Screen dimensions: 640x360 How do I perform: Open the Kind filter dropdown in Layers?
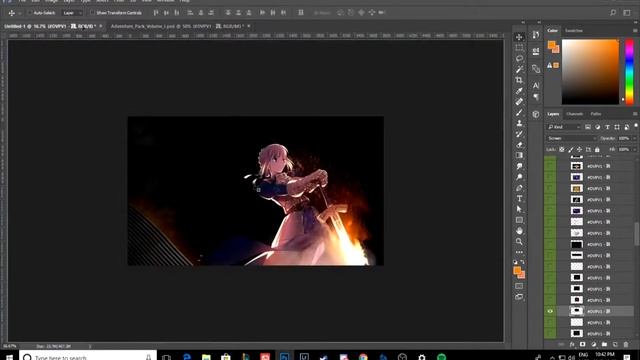click(x=564, y=127)
